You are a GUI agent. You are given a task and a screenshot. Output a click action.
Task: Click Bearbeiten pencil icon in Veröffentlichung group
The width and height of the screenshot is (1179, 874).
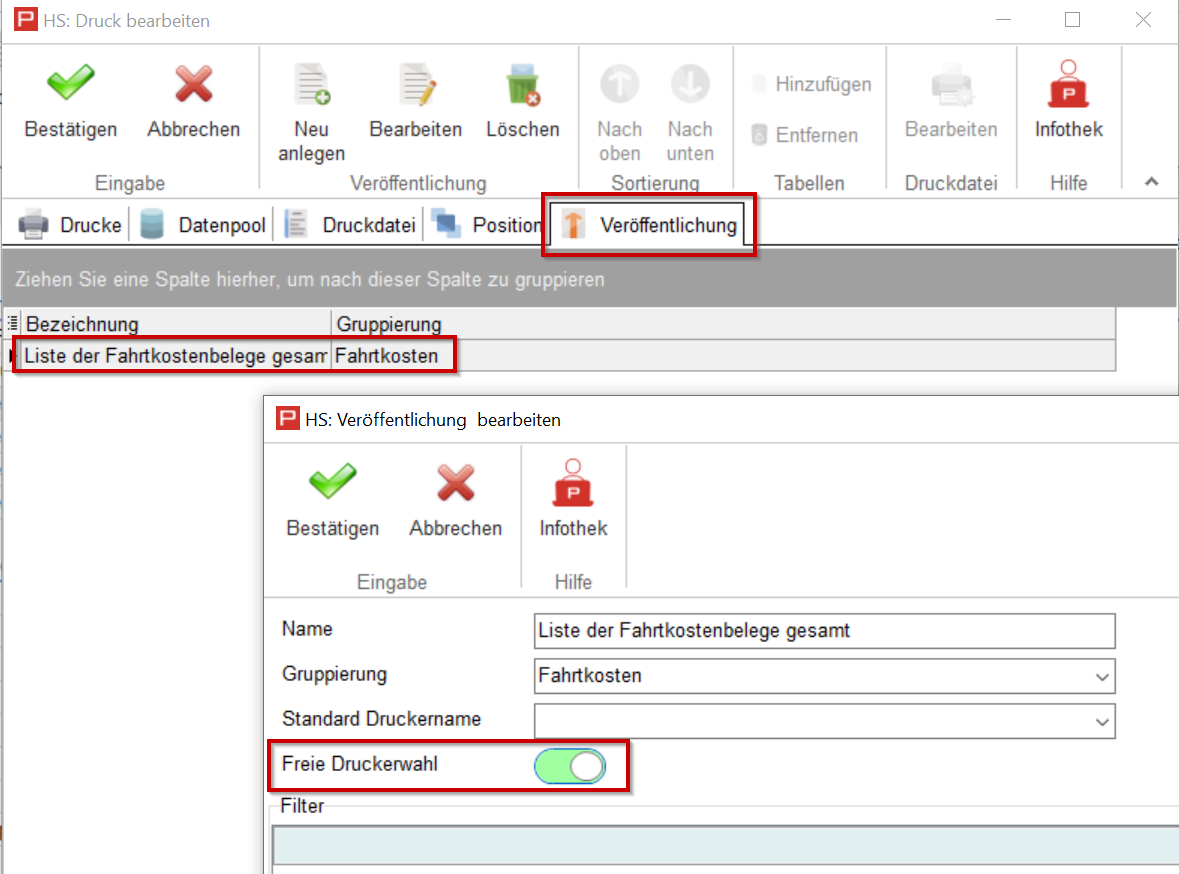[415, 86]
